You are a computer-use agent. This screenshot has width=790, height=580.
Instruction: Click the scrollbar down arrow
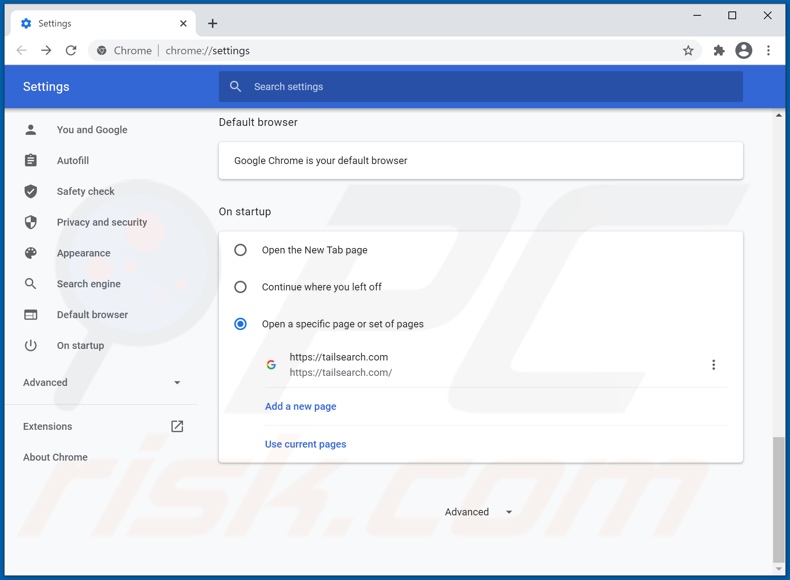tap(778, 568)
